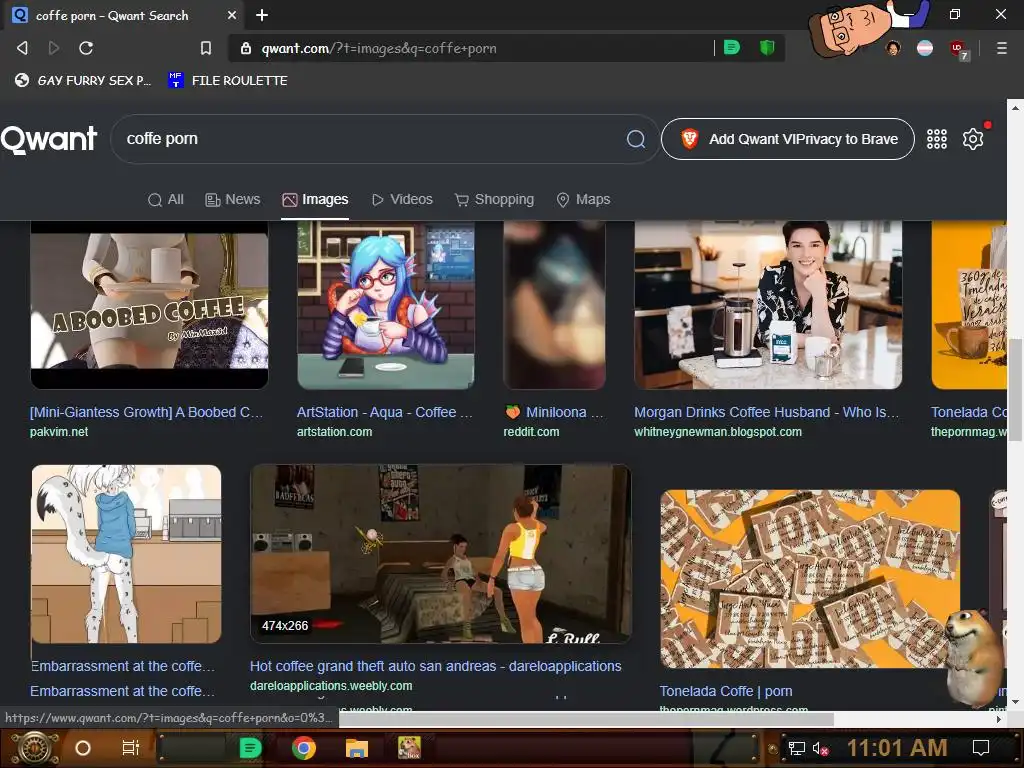Screen dimensions: 1024x768
Task: Open the FILE ROULETTE bookmark
Action: click(227, 80)
